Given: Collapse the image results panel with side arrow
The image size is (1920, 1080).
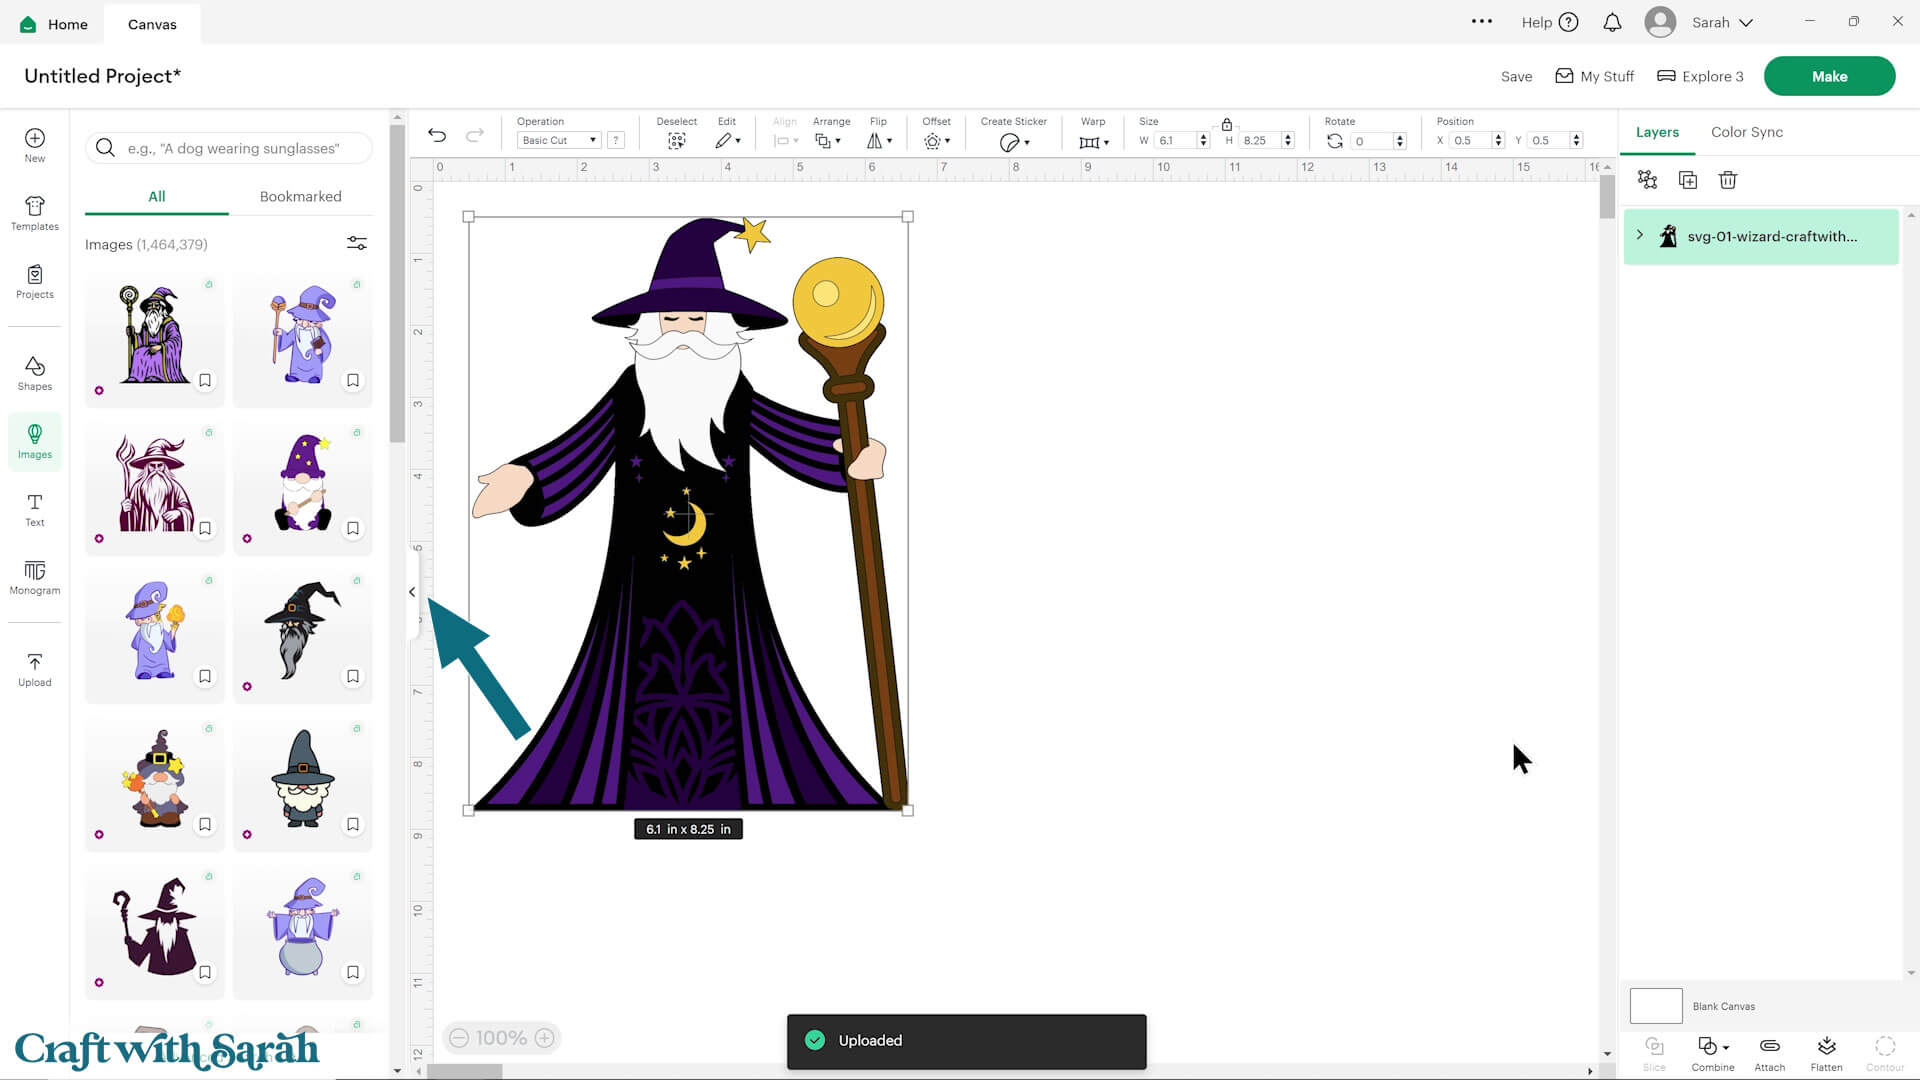Looking at the screenshot, I should pyautogui.click(x=411, y=591).
